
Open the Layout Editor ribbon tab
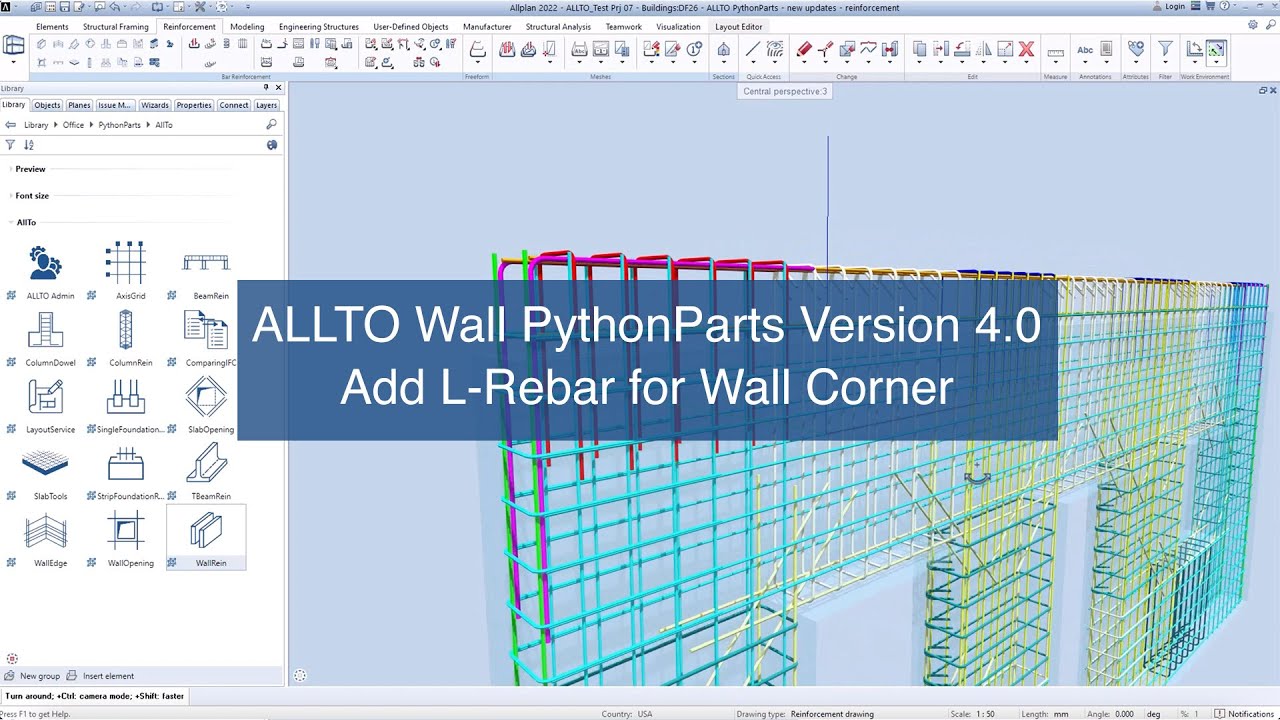(738, 27)
